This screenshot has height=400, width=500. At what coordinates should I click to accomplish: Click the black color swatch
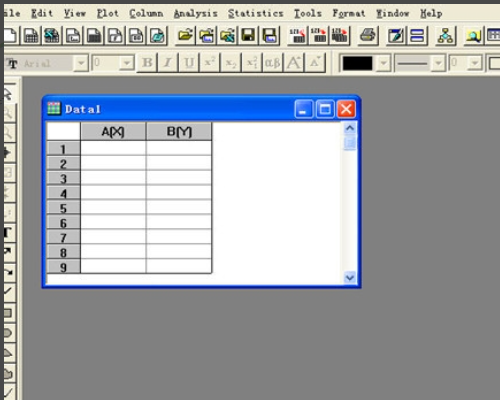(357, 63)
